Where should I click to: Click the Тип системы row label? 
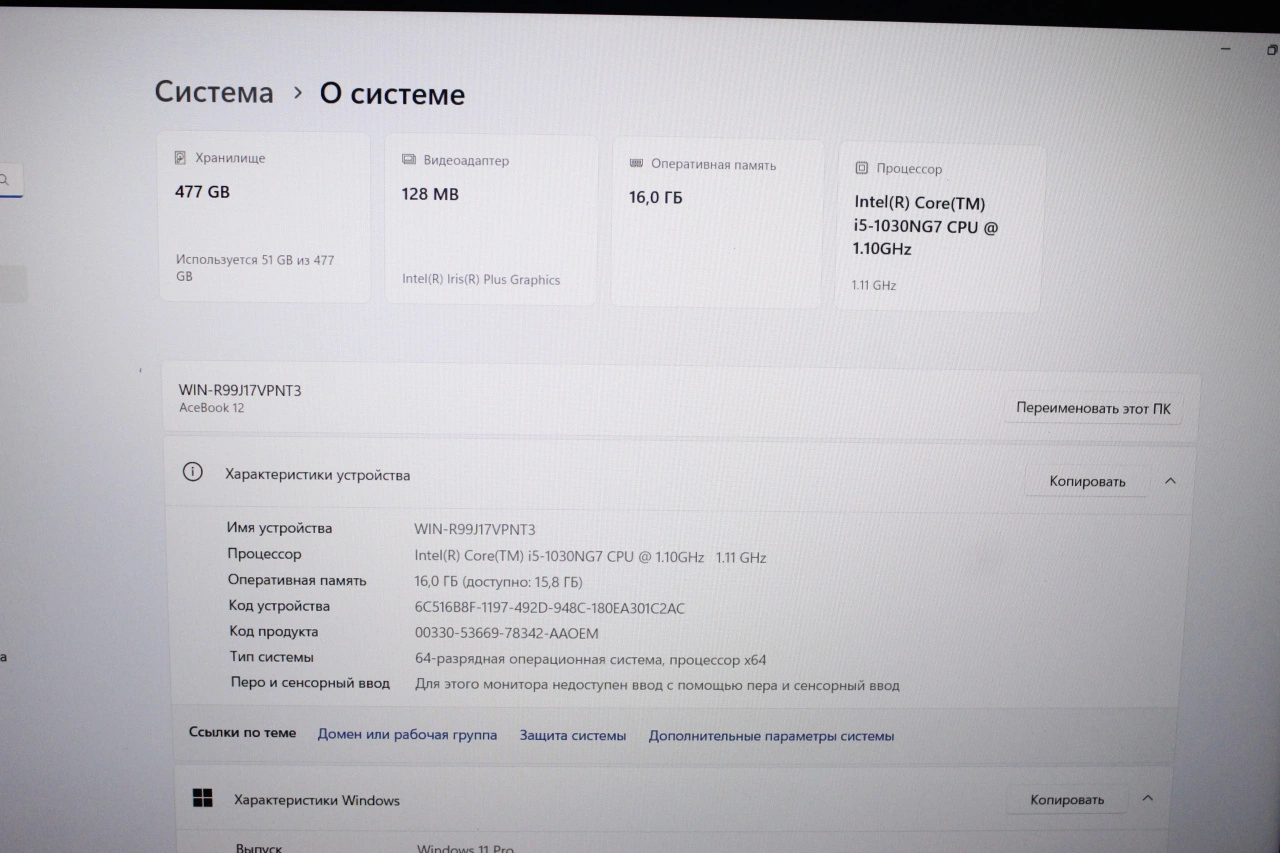click(x=272, y=657)
